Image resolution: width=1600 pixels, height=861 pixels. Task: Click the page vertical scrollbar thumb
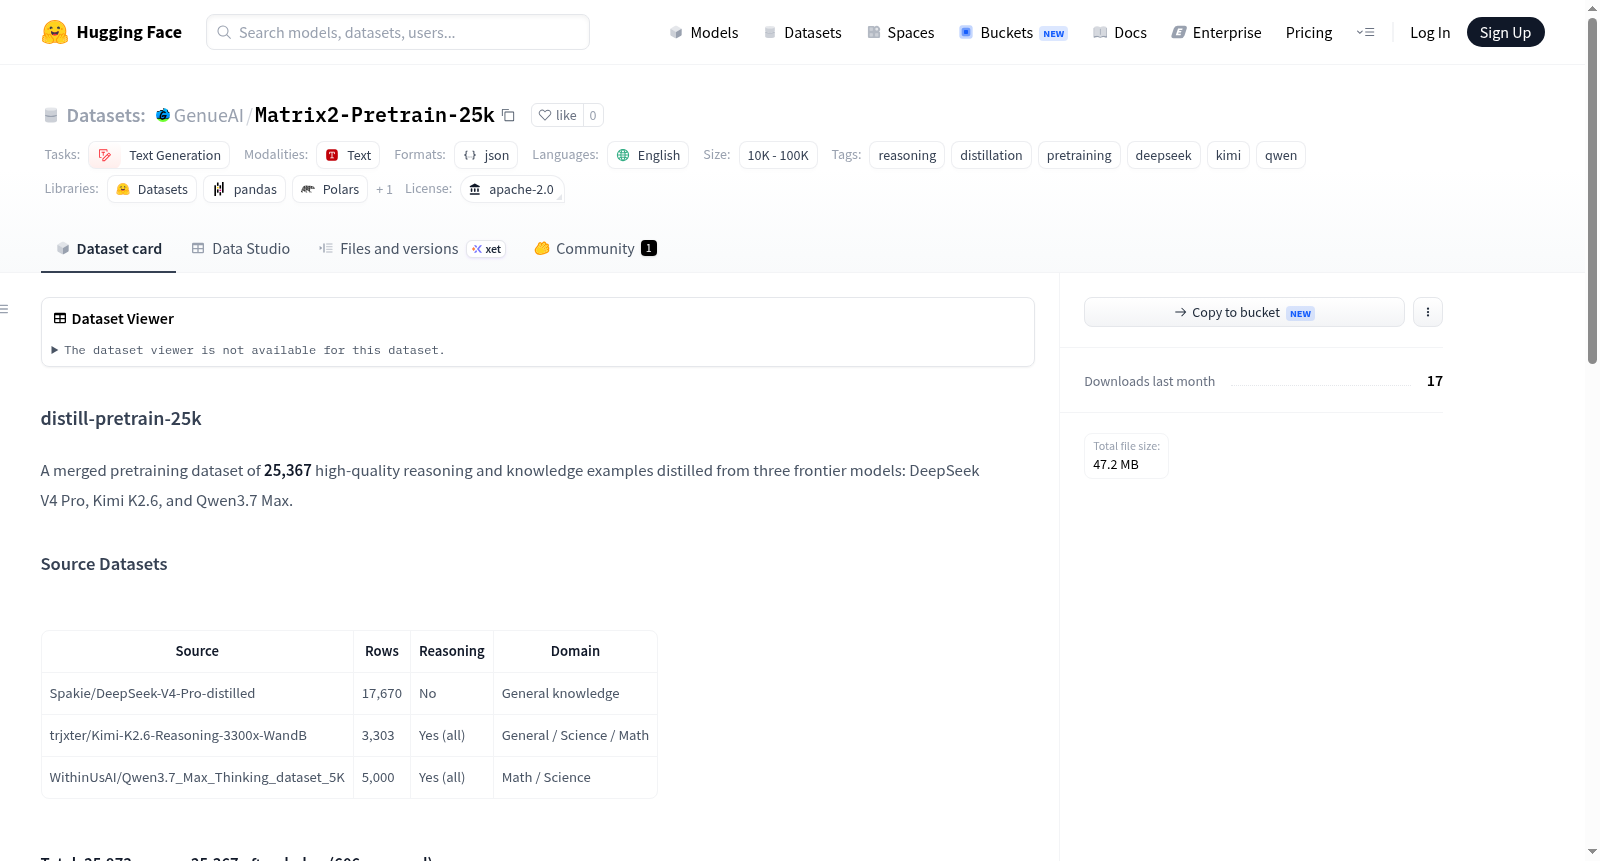[x=1592, y=190]
